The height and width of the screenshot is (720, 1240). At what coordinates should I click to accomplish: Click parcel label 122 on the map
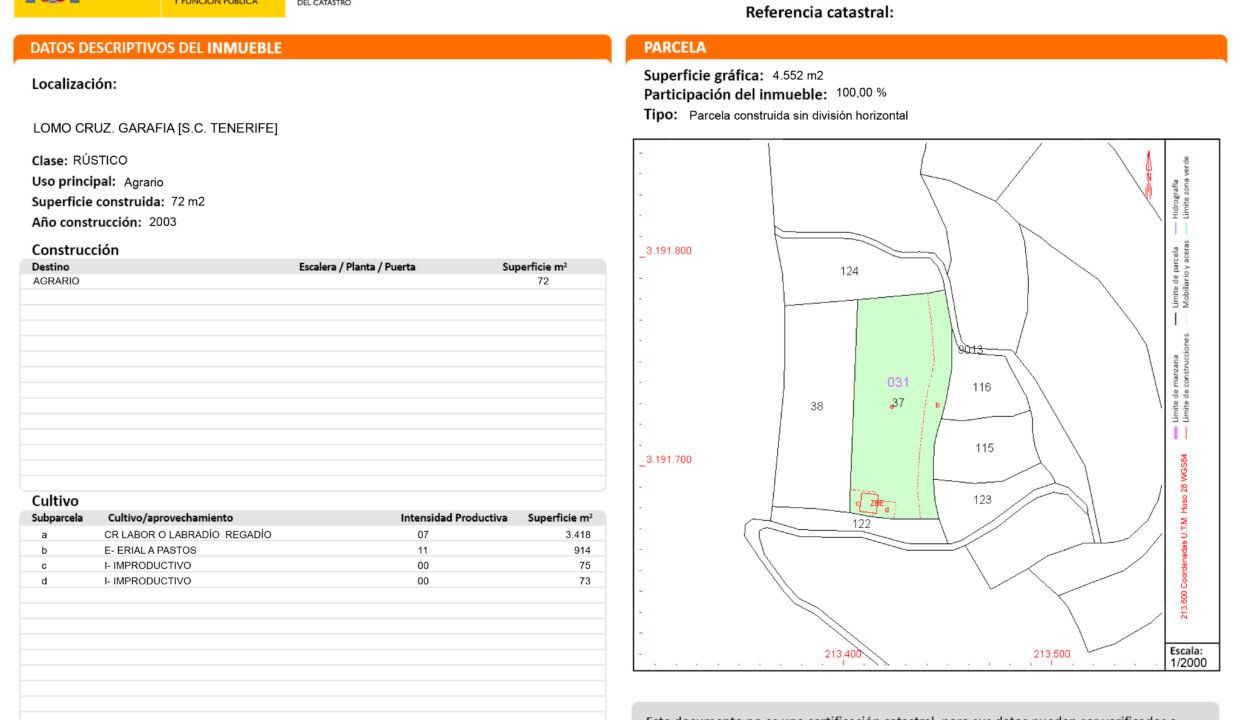click(x=861, y=524)
